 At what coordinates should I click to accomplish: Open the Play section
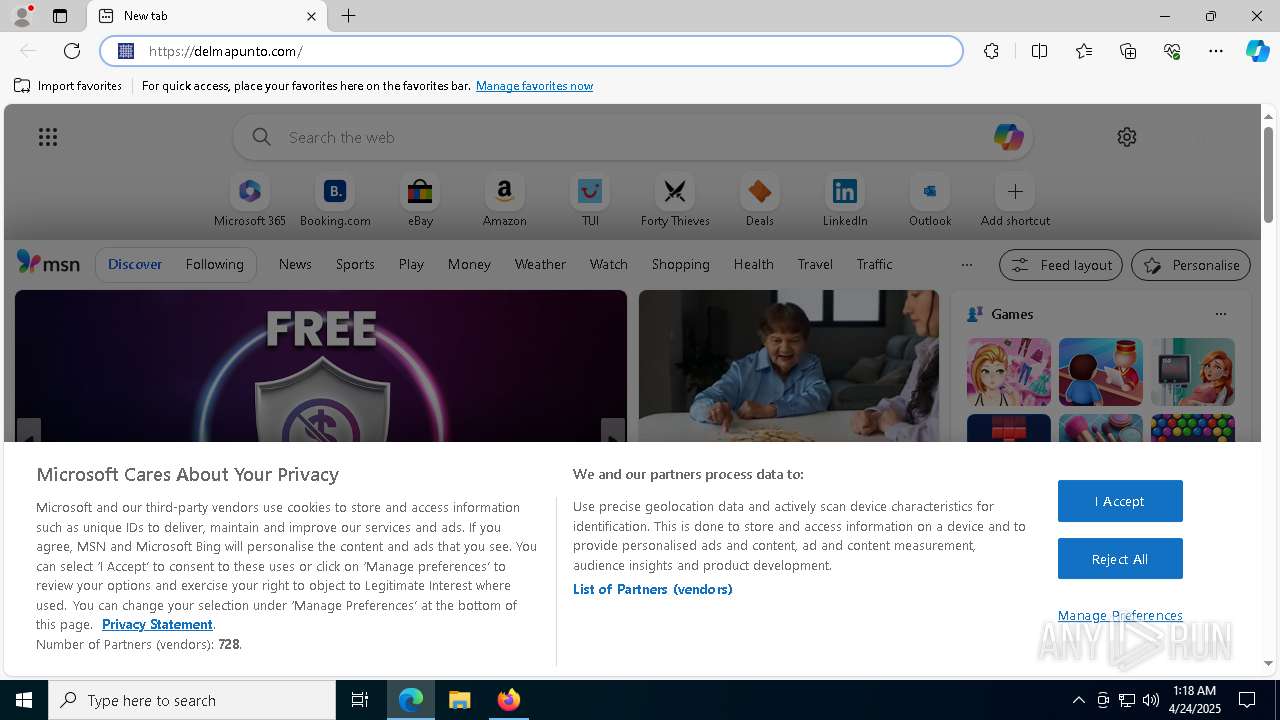click(x=411, y=264)
